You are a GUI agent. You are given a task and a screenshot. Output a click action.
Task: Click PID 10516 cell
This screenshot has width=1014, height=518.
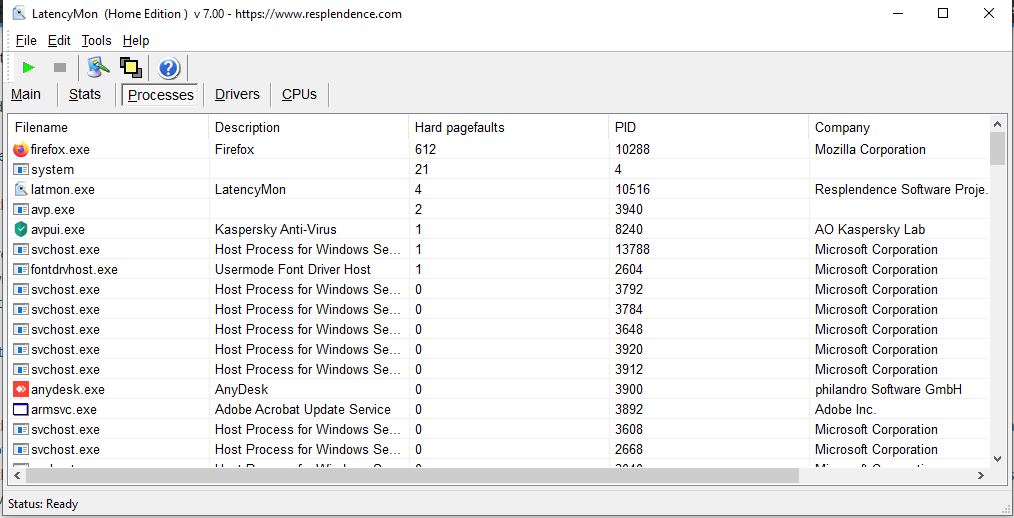click(632, 189)
